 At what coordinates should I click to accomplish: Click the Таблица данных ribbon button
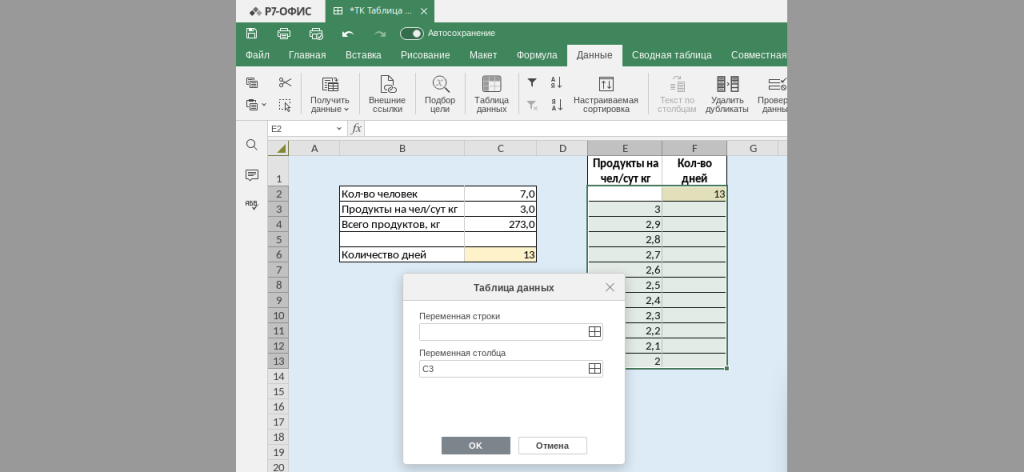pos(492,95)
